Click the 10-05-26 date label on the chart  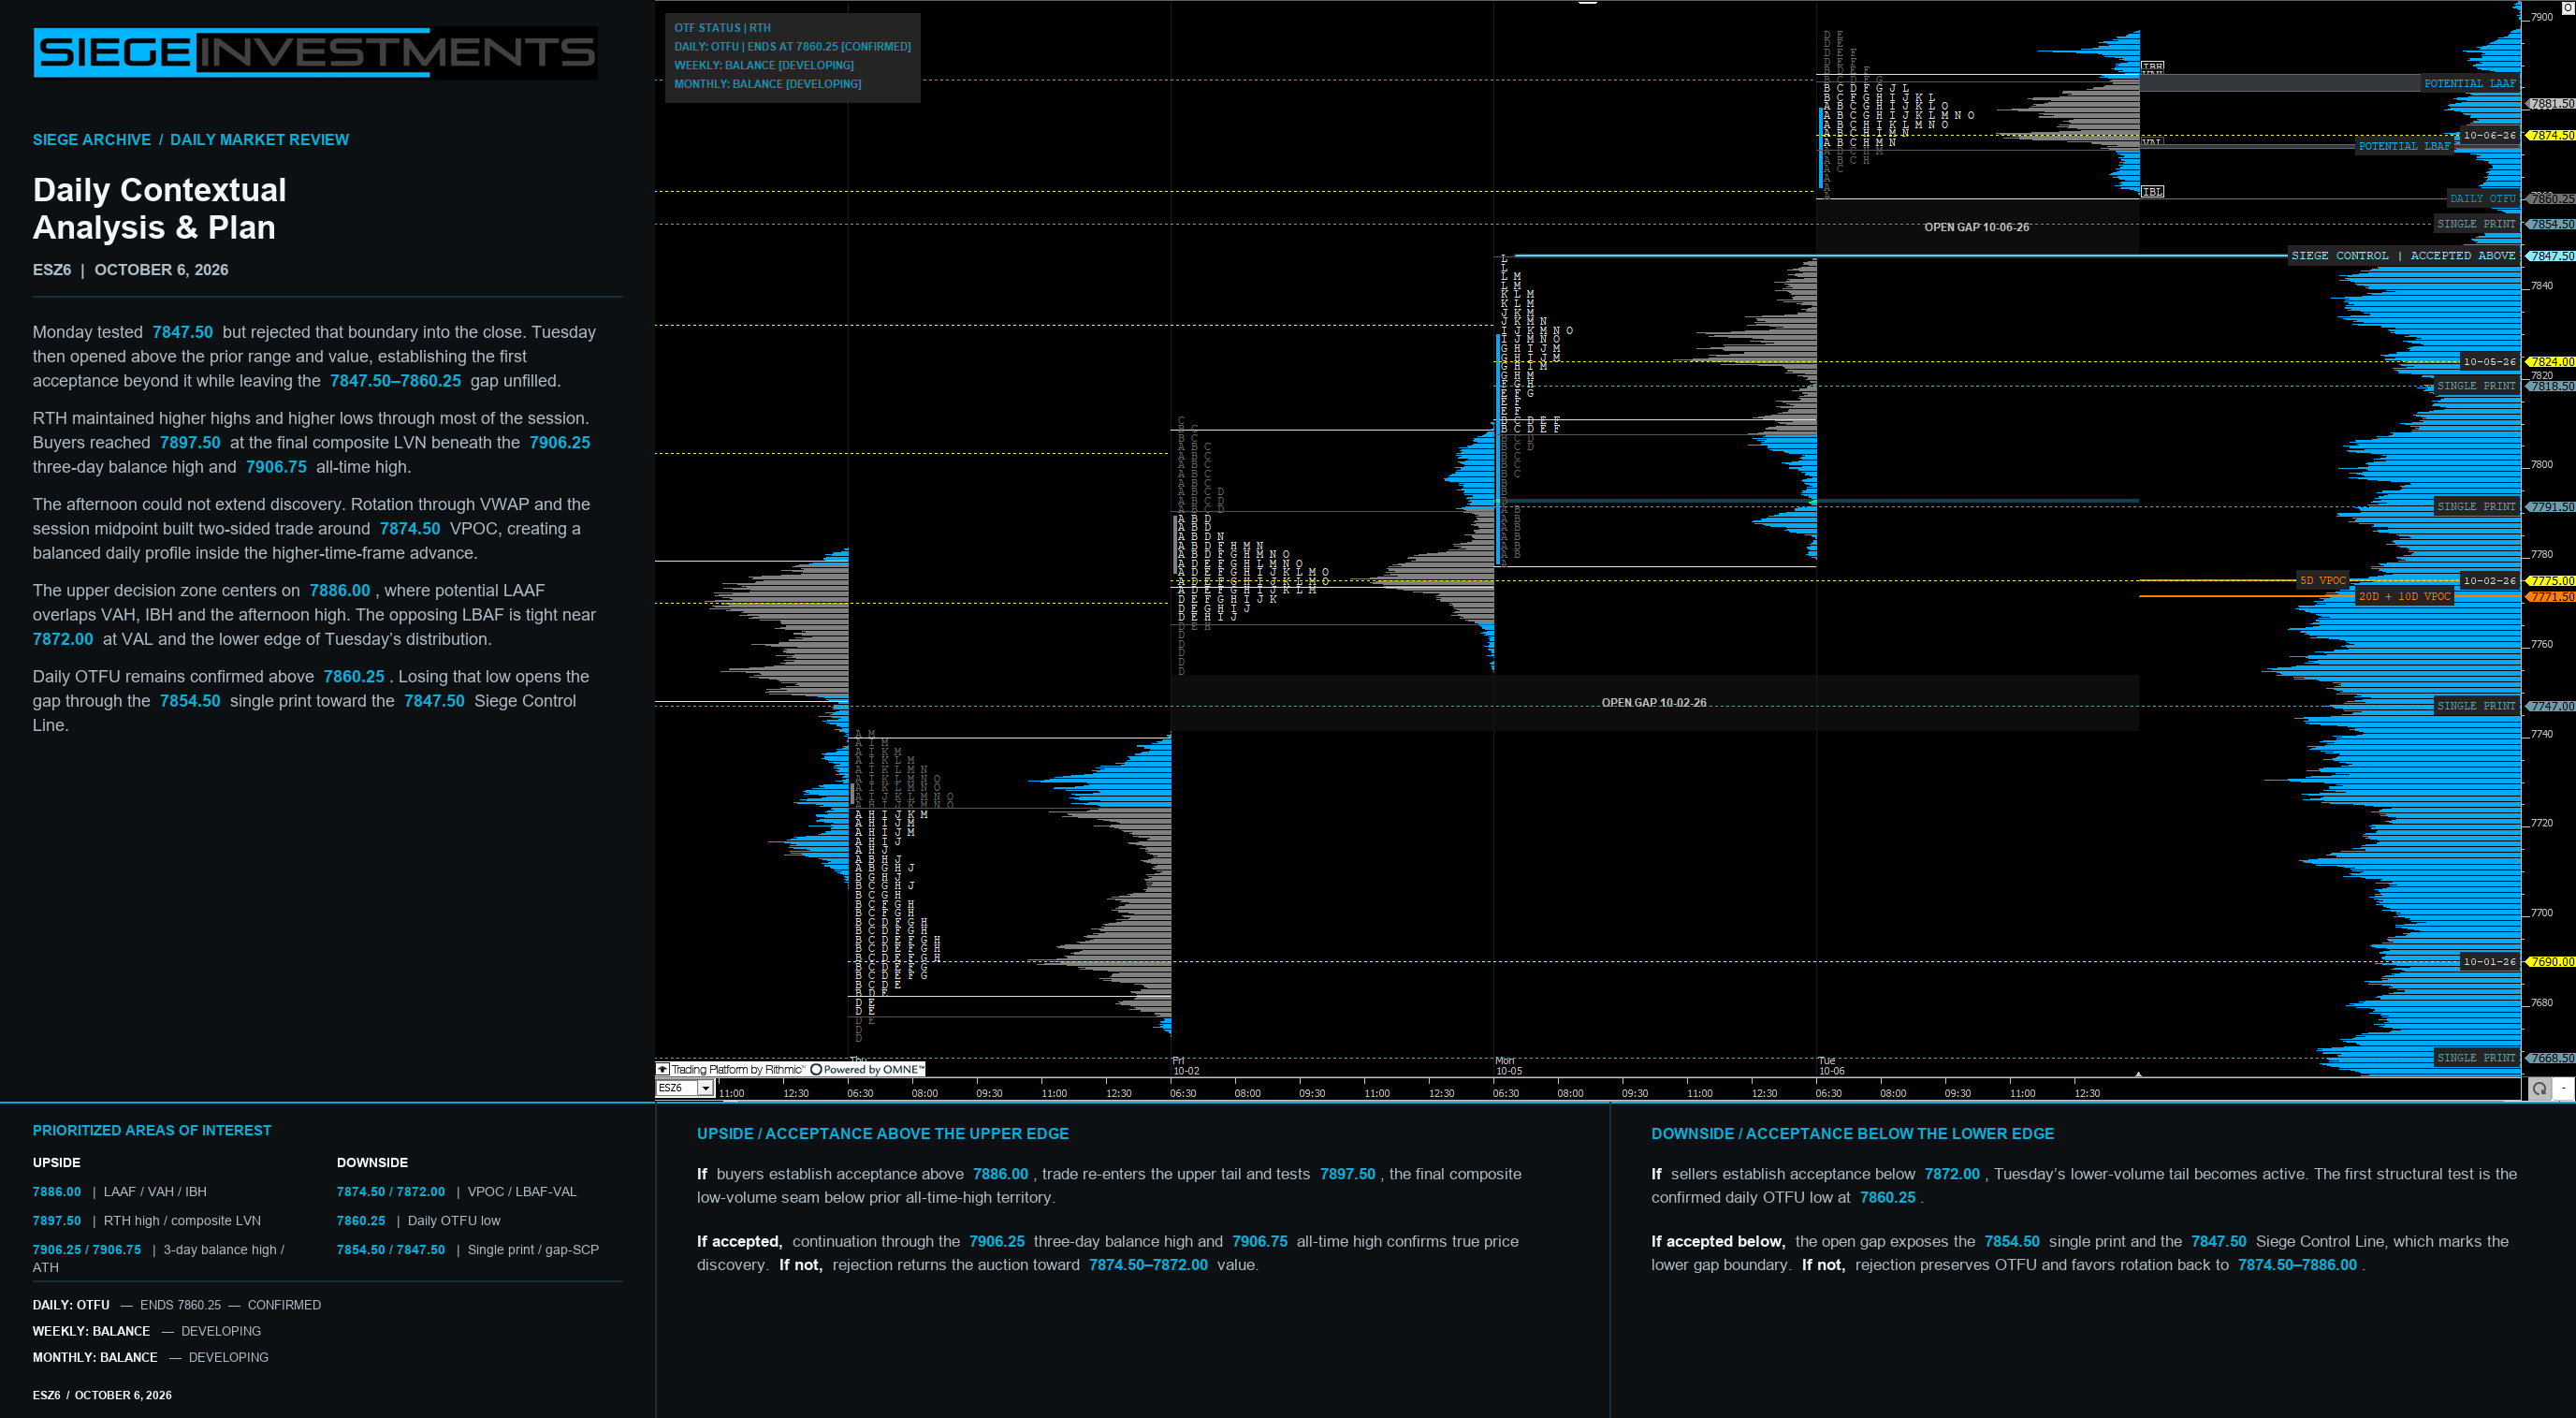point(2489,362)
